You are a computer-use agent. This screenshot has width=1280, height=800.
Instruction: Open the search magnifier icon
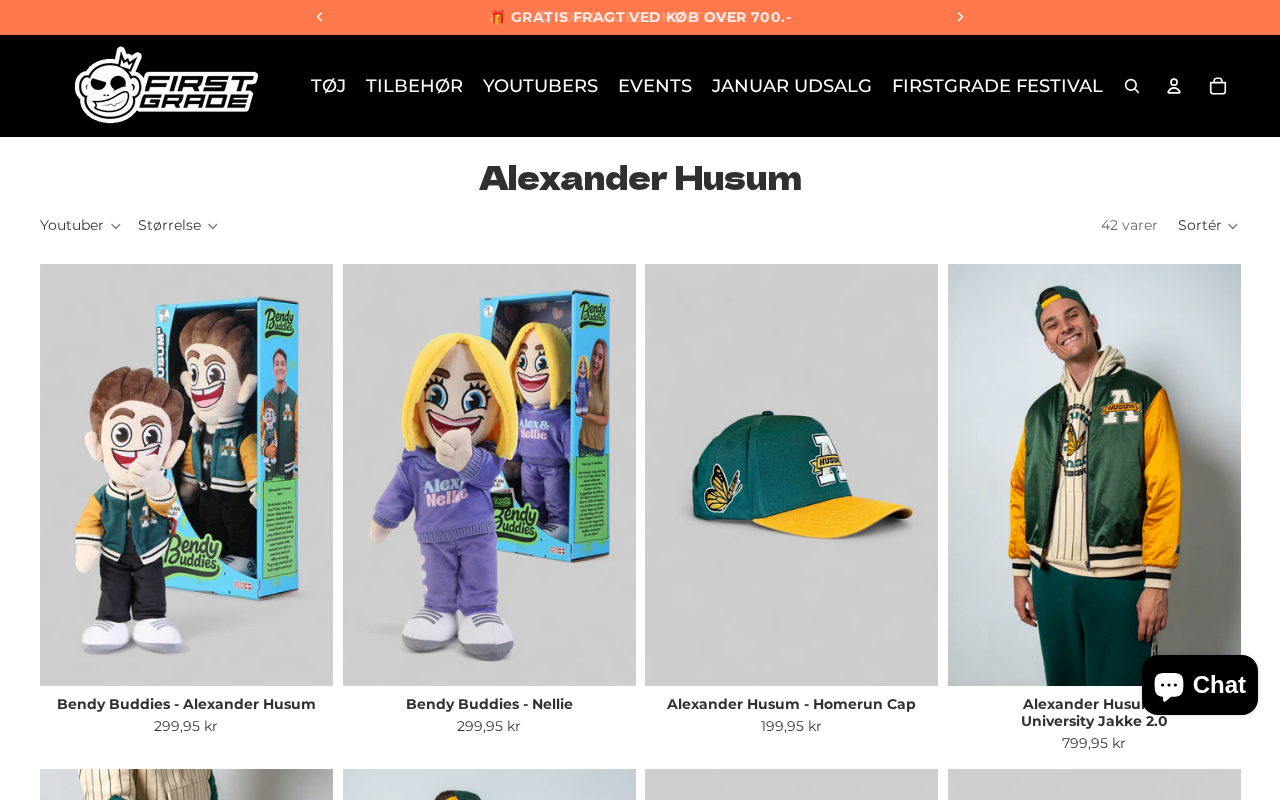click(1132, 86)
